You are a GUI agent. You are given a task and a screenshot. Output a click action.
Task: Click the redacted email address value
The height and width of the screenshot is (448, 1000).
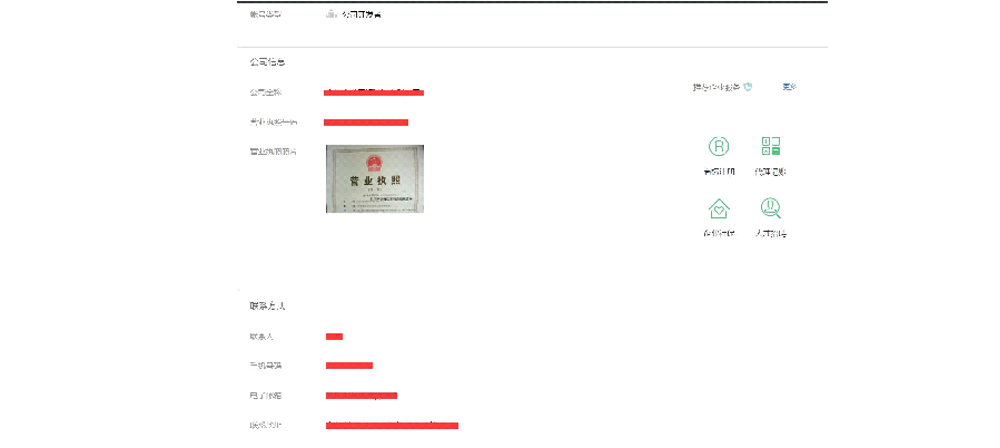[361, 395]
